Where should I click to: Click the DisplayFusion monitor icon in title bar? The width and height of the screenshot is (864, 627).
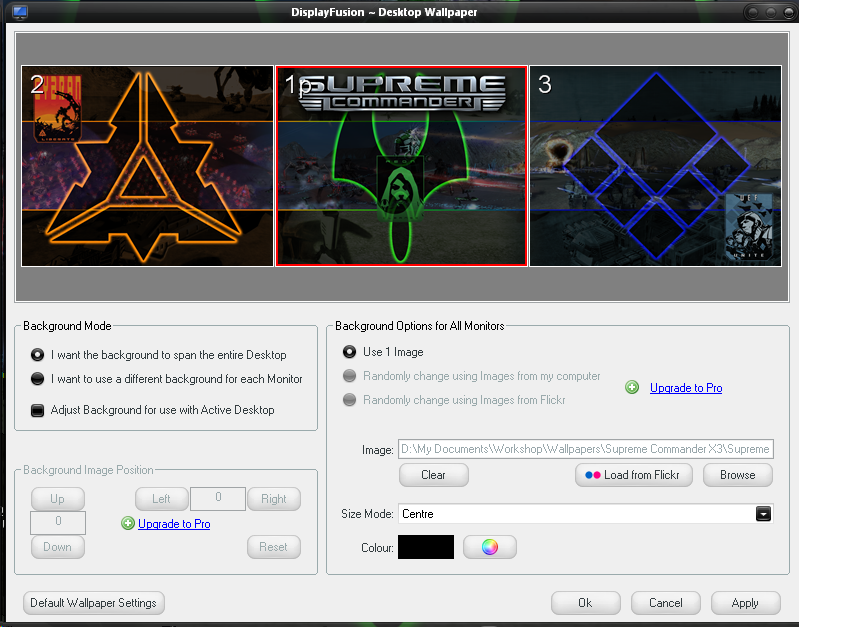click(x=20, y=11)
